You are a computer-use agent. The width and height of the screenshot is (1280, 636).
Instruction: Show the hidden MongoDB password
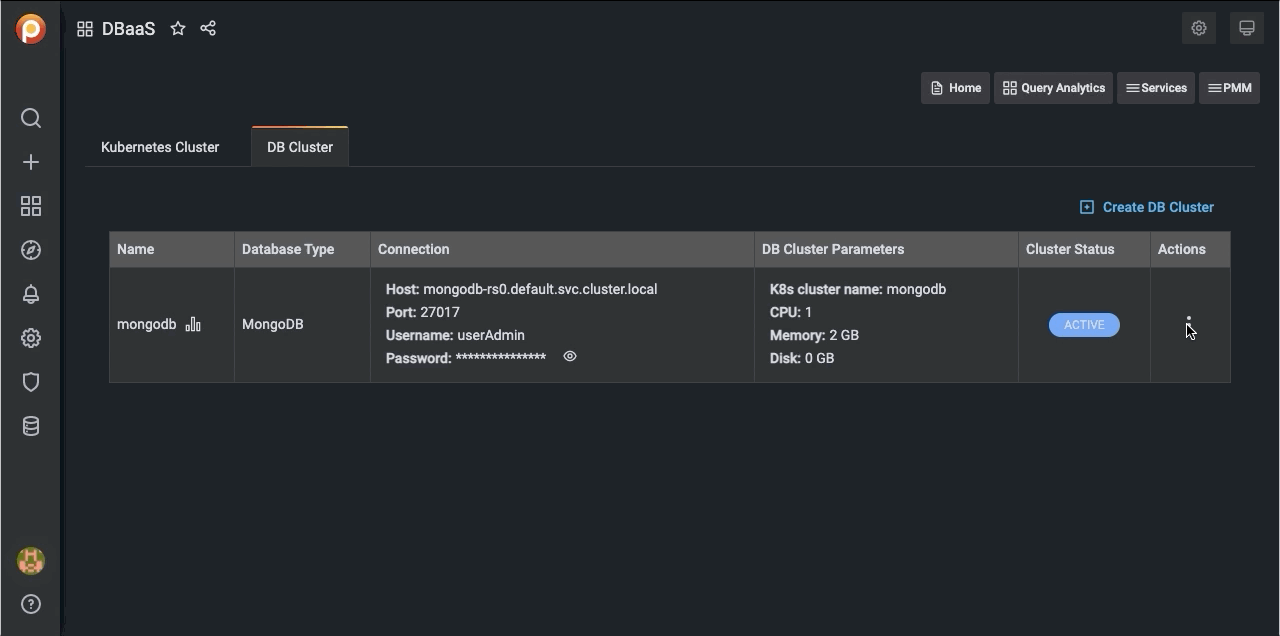click(570, 356)
